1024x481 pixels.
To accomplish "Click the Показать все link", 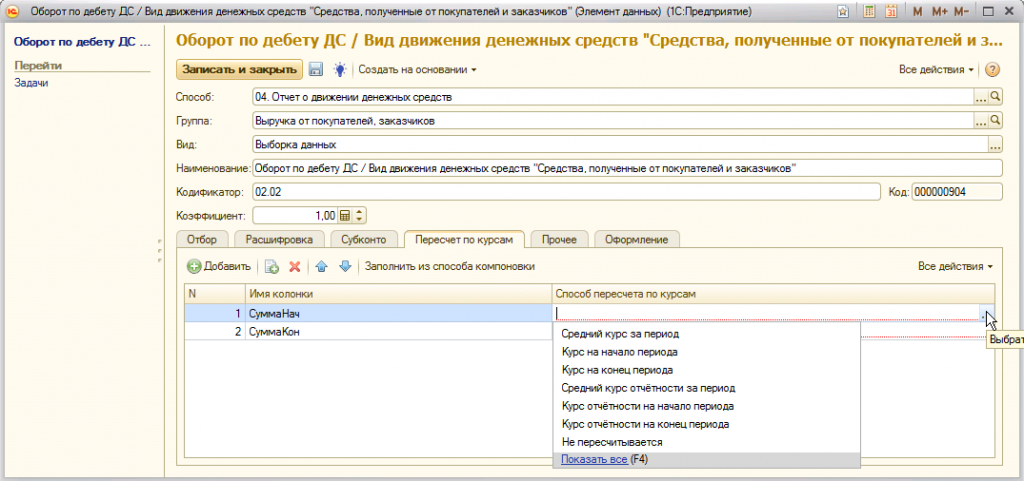I will coord(594,460).
